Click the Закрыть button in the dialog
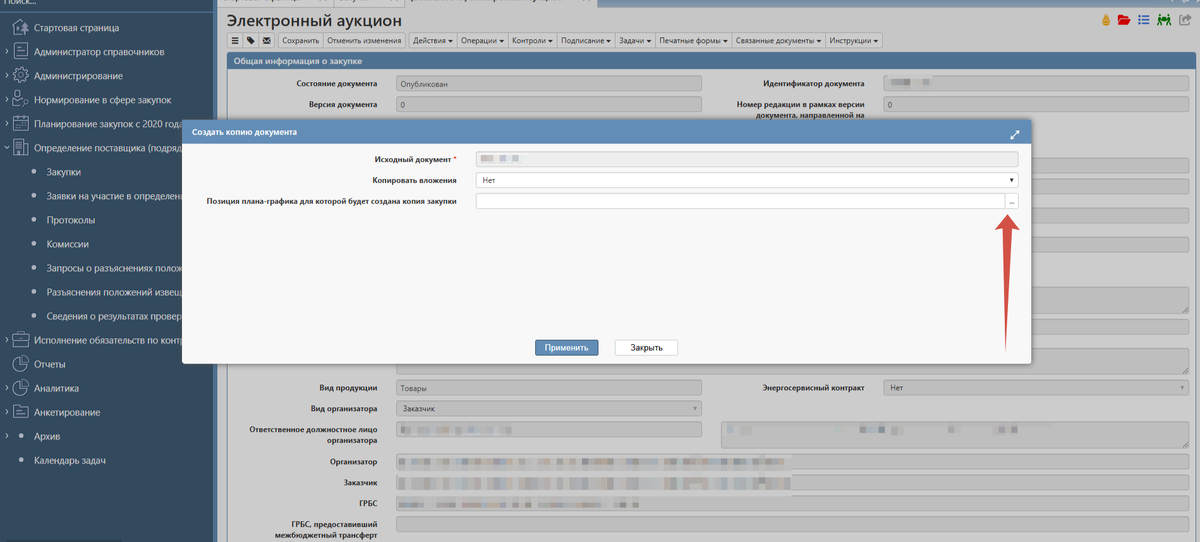The width and height of the screenshot is (1200, 542). pos(646,347)
